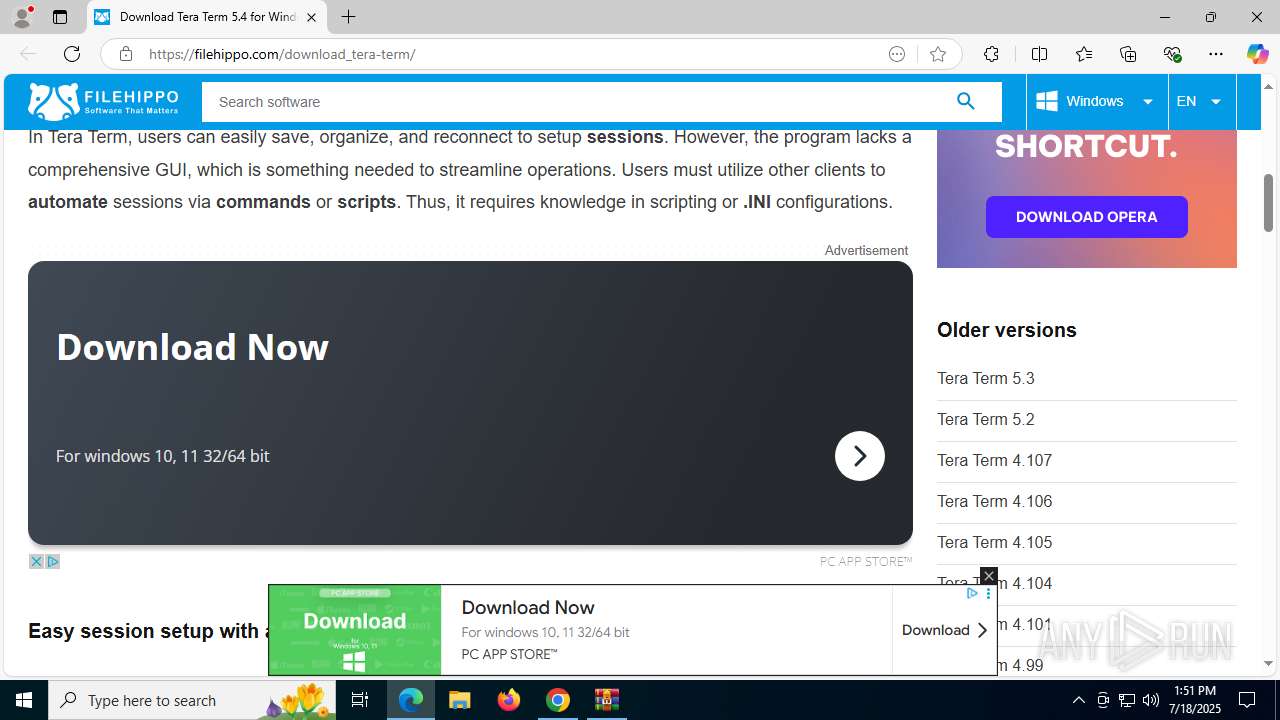Show hidden tray icons chevron

tap(1078, 700)
